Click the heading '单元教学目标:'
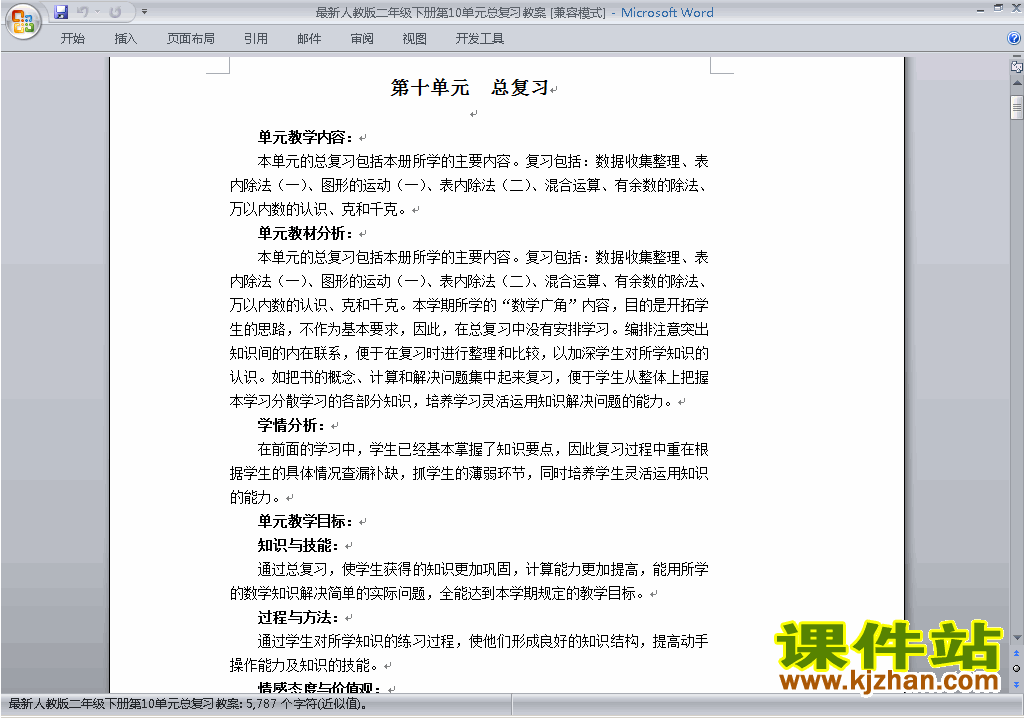This screenshot has width=1024, height=718. tap(305, 521)
